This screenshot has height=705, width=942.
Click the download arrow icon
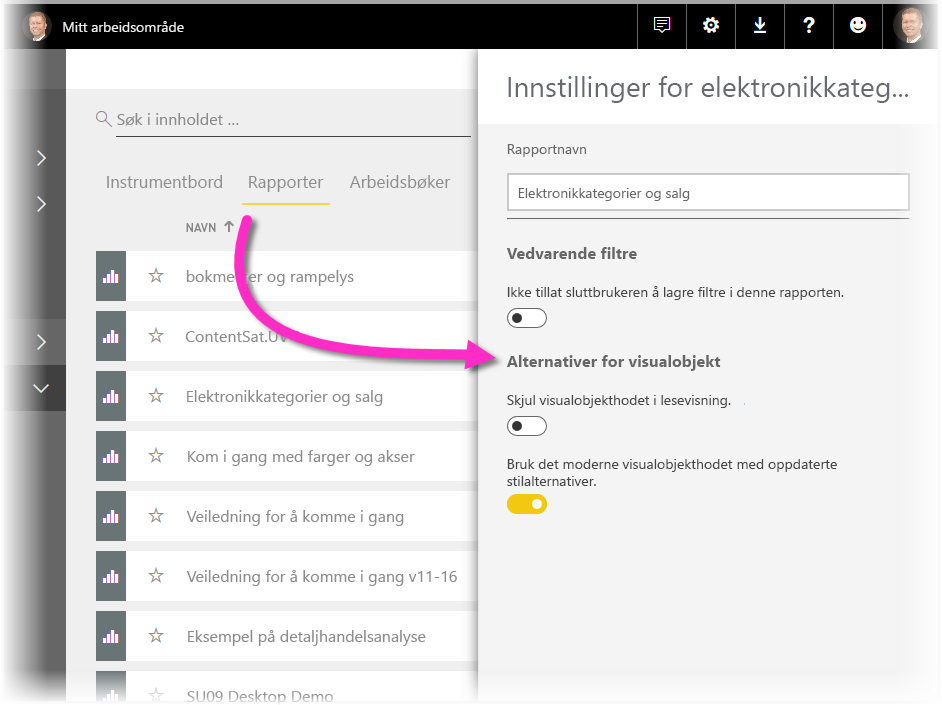[760, 25]
